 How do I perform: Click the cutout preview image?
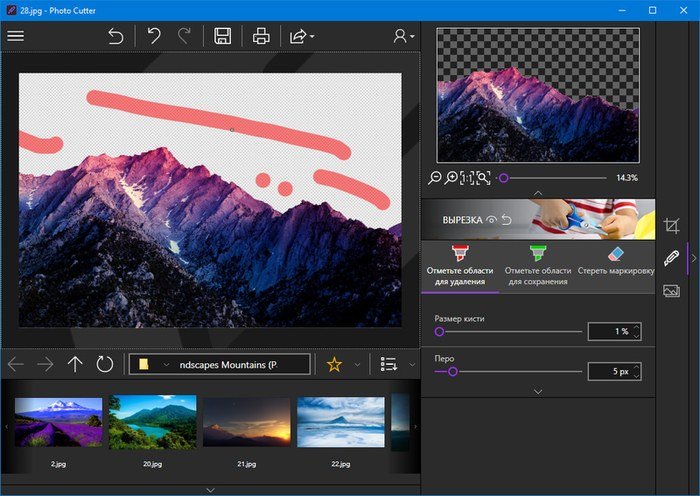(x=538, y=95)
